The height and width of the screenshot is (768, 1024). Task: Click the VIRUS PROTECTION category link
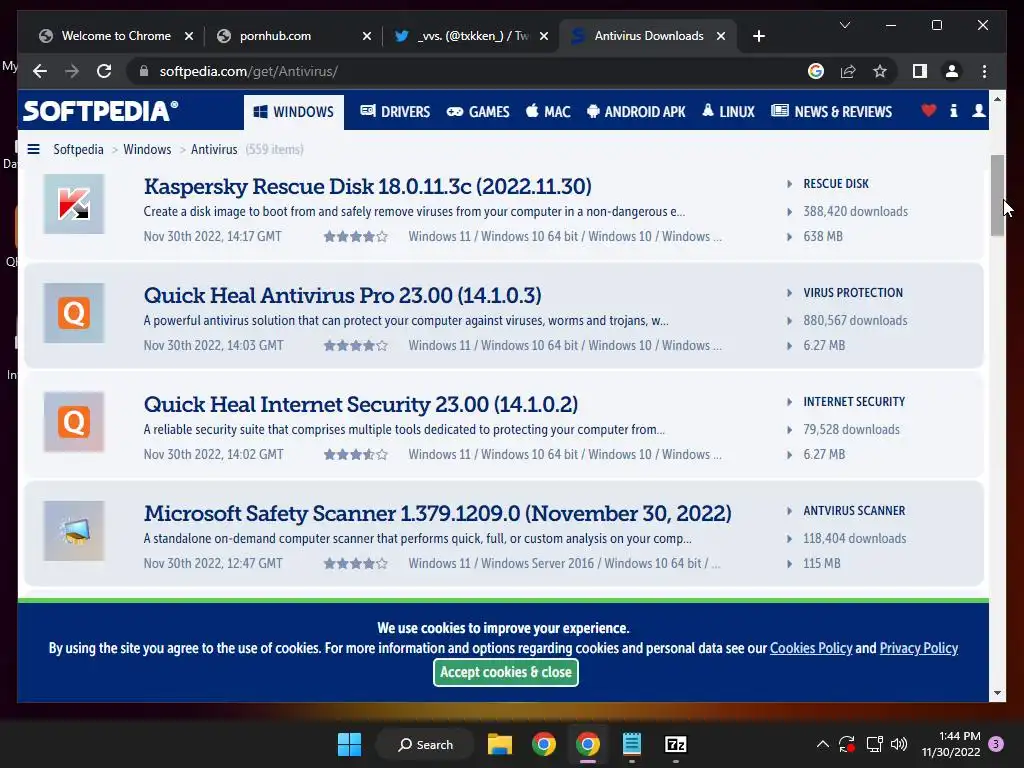coord(853,293)
